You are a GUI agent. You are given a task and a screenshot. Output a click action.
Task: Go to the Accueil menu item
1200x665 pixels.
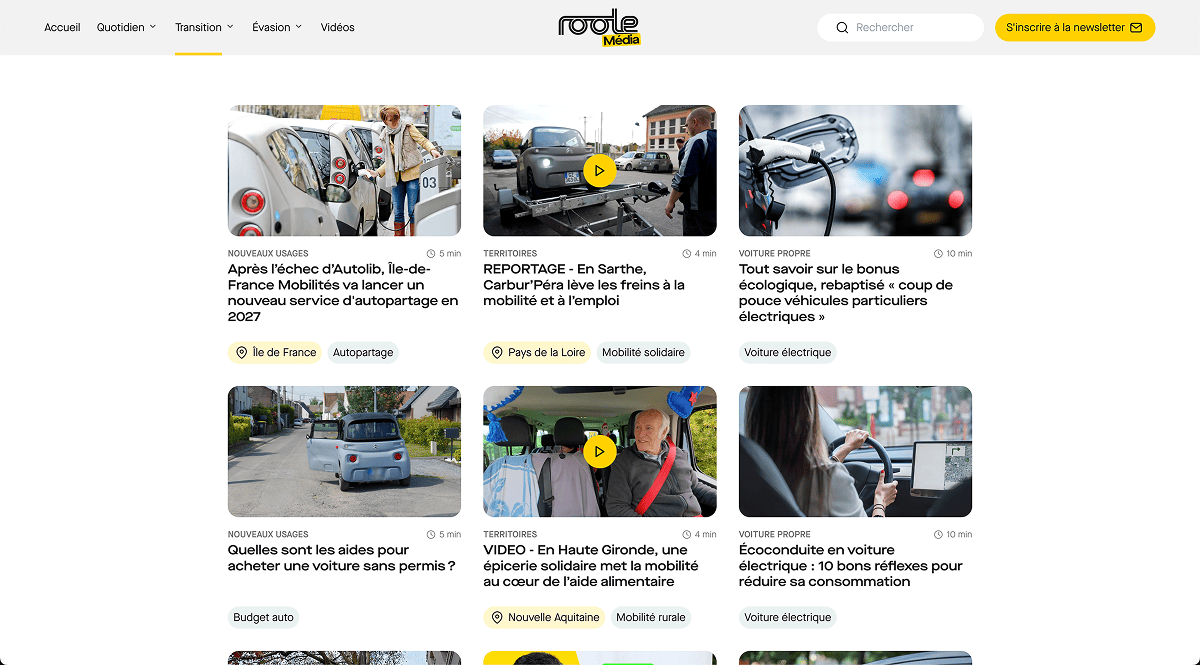(x=62, y=27)
